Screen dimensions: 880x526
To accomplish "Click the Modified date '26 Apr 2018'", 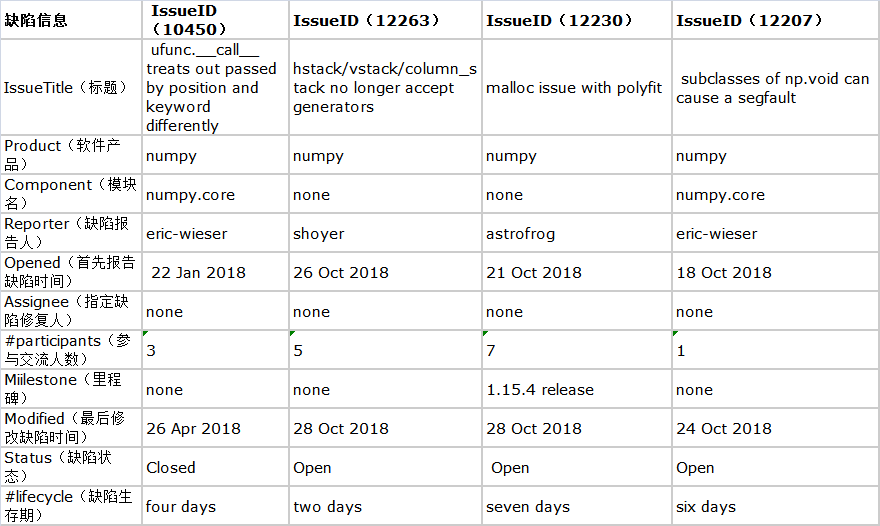I will coord(193,428).
